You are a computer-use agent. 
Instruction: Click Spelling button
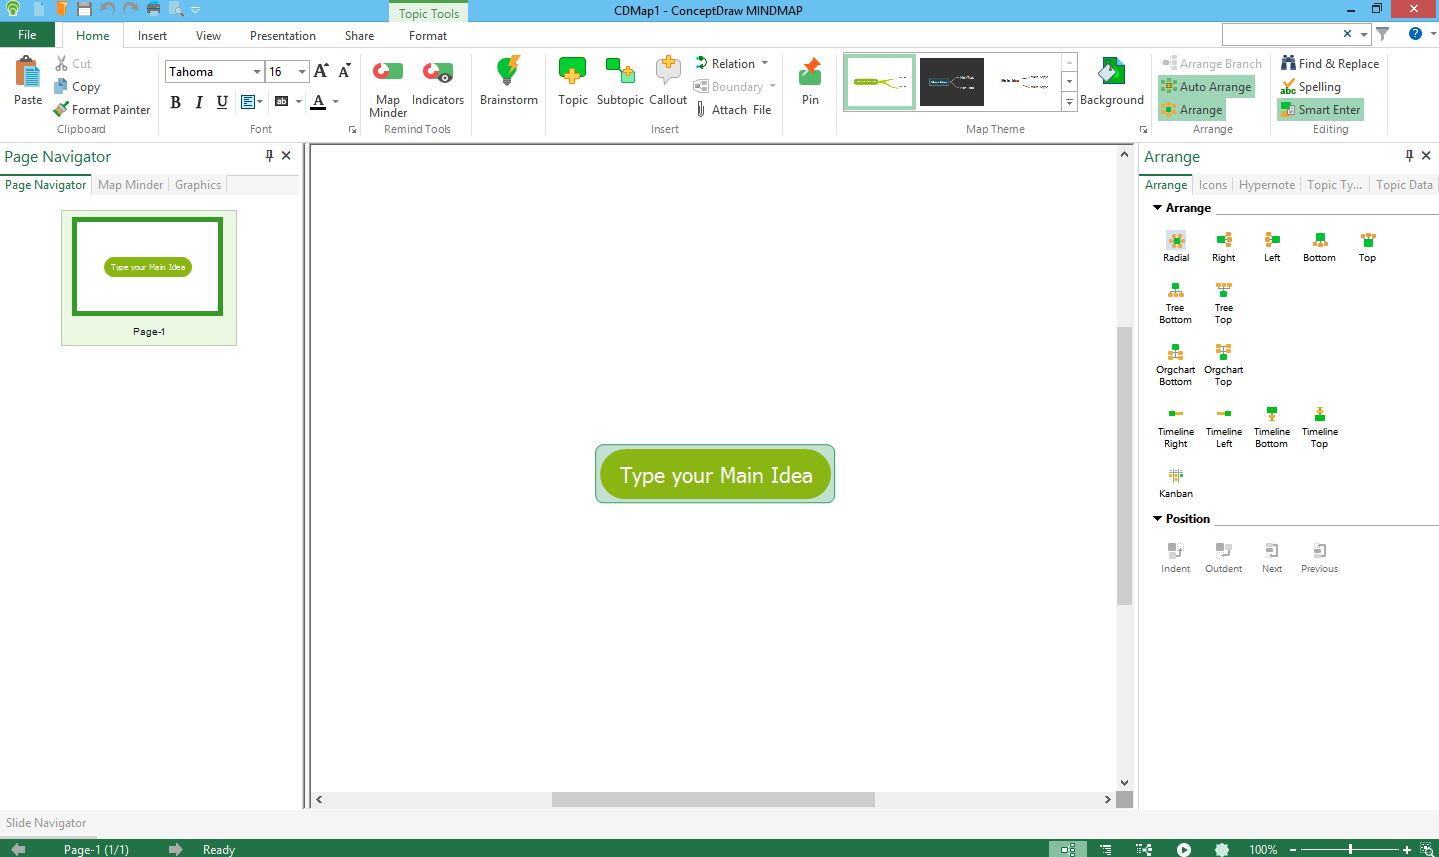coord(1311,87)
